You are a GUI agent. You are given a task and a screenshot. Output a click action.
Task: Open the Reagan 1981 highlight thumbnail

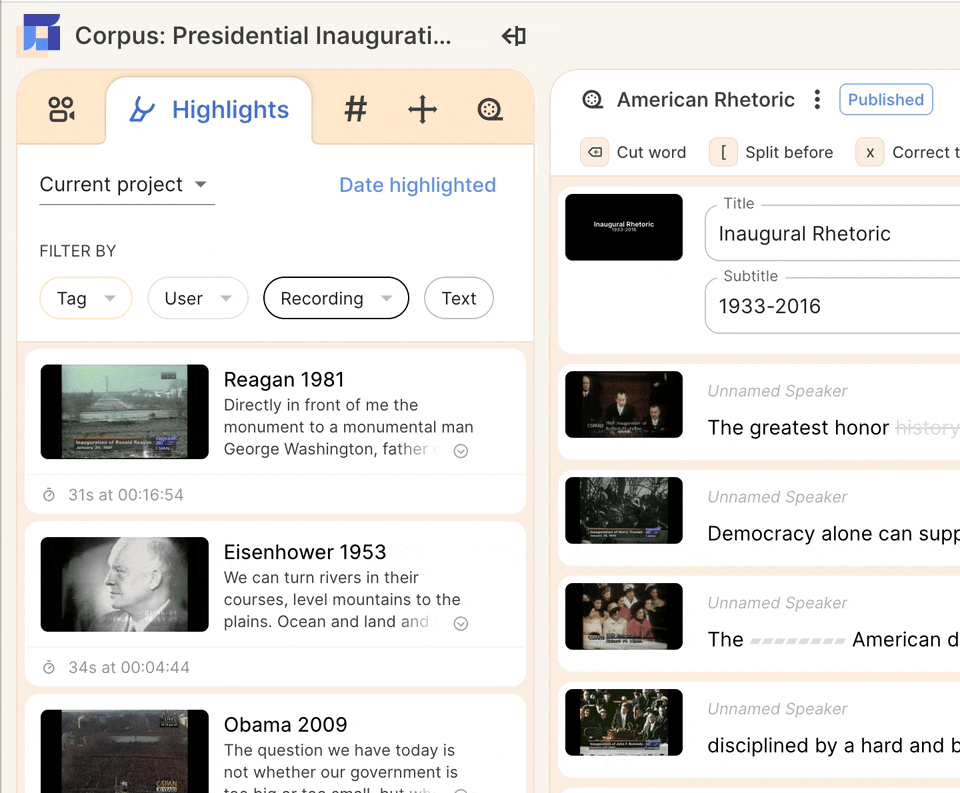pos(124,412)
